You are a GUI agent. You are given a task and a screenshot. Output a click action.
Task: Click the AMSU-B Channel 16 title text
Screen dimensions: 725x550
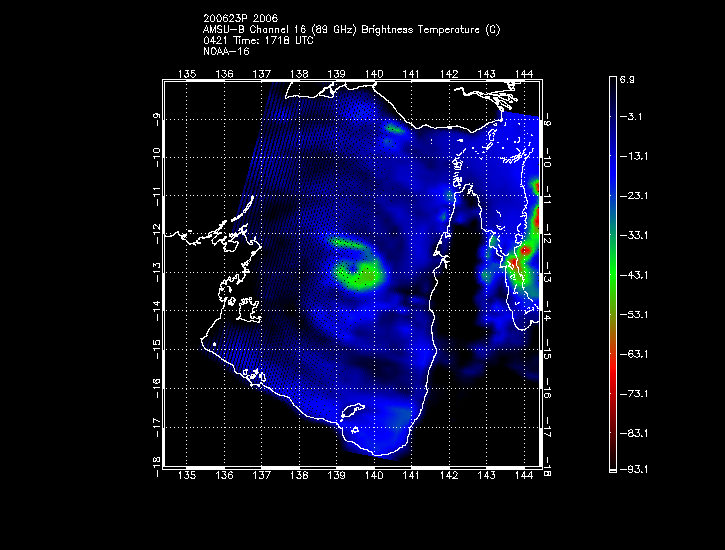tap(351, 30)
